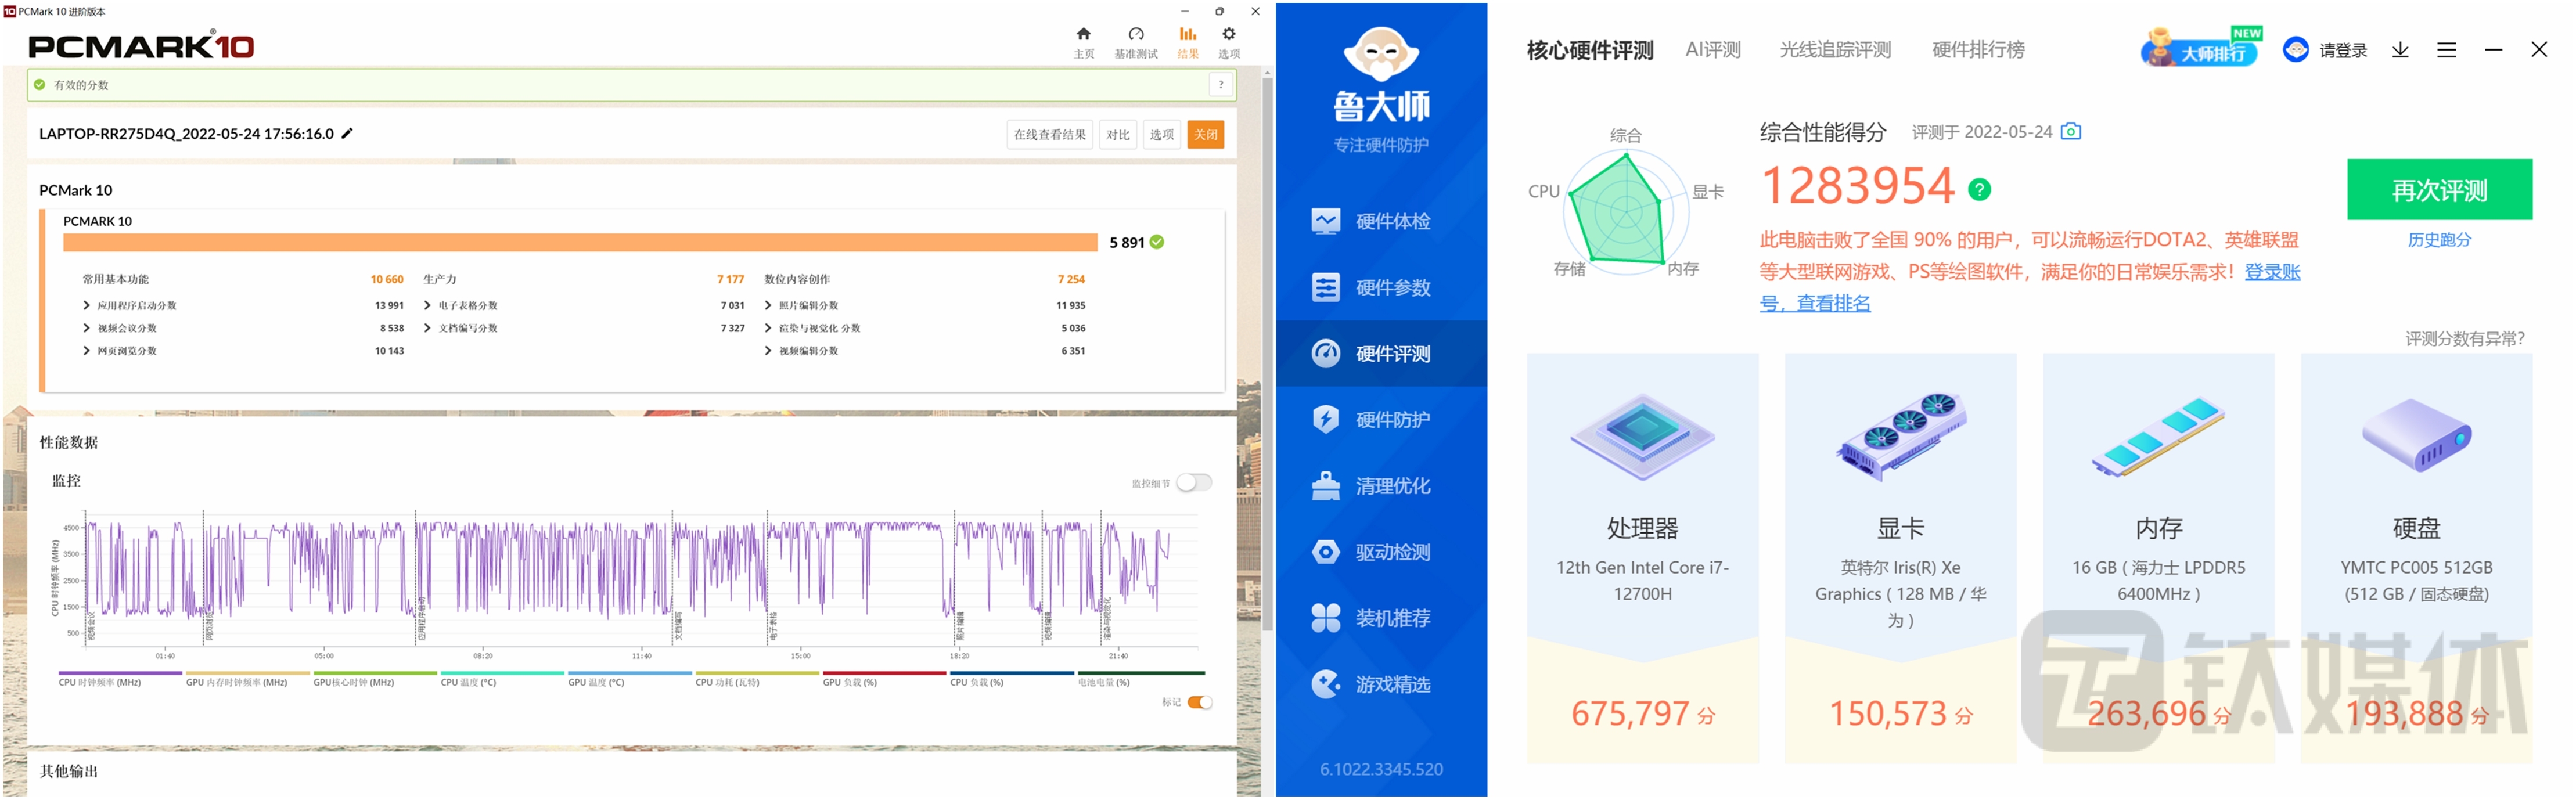The width and height of the screenshot is (2576, 800).
Task: Open 驱动检测 in the sidebar
Action: pos(1380,552)
